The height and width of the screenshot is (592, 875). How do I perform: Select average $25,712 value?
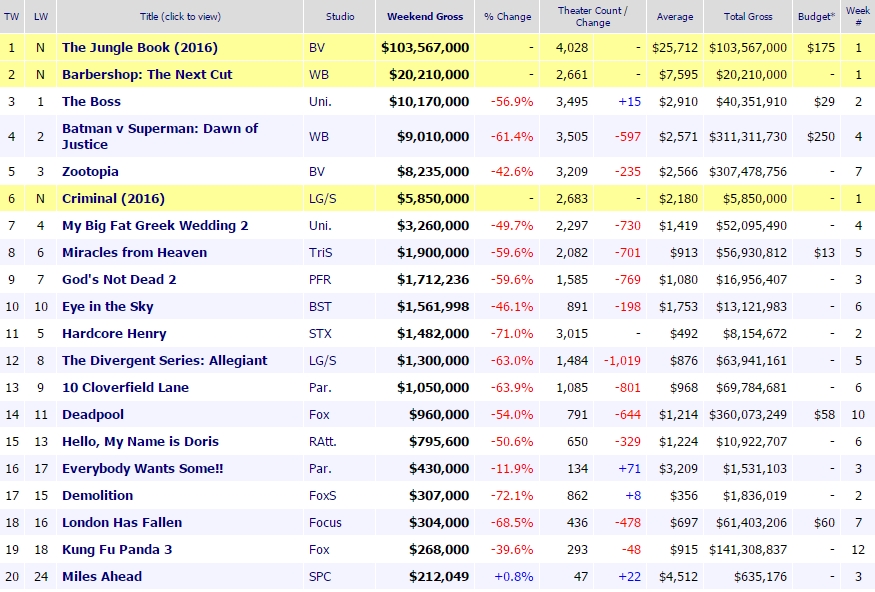[675, 47]
